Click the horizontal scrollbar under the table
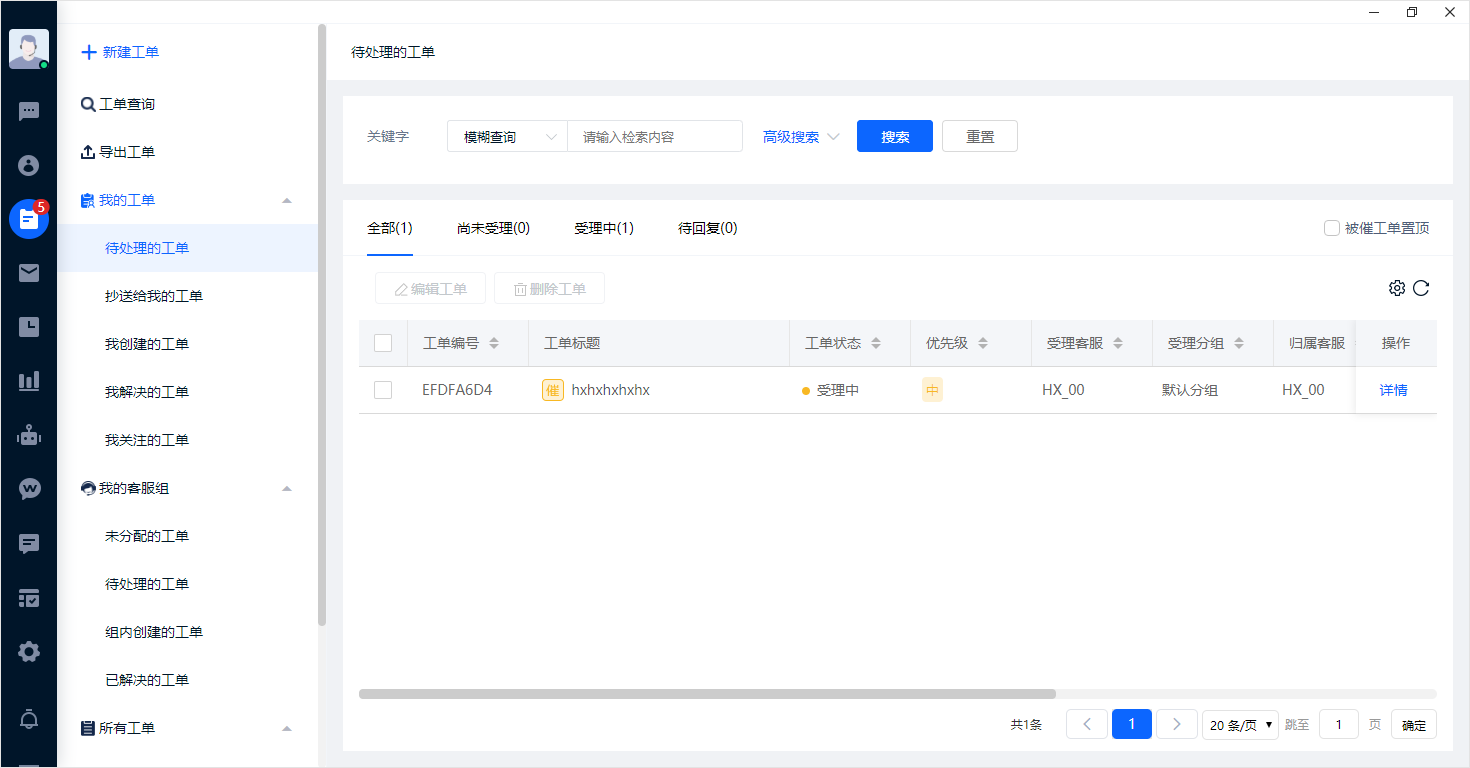 click(x=707, y=694)
